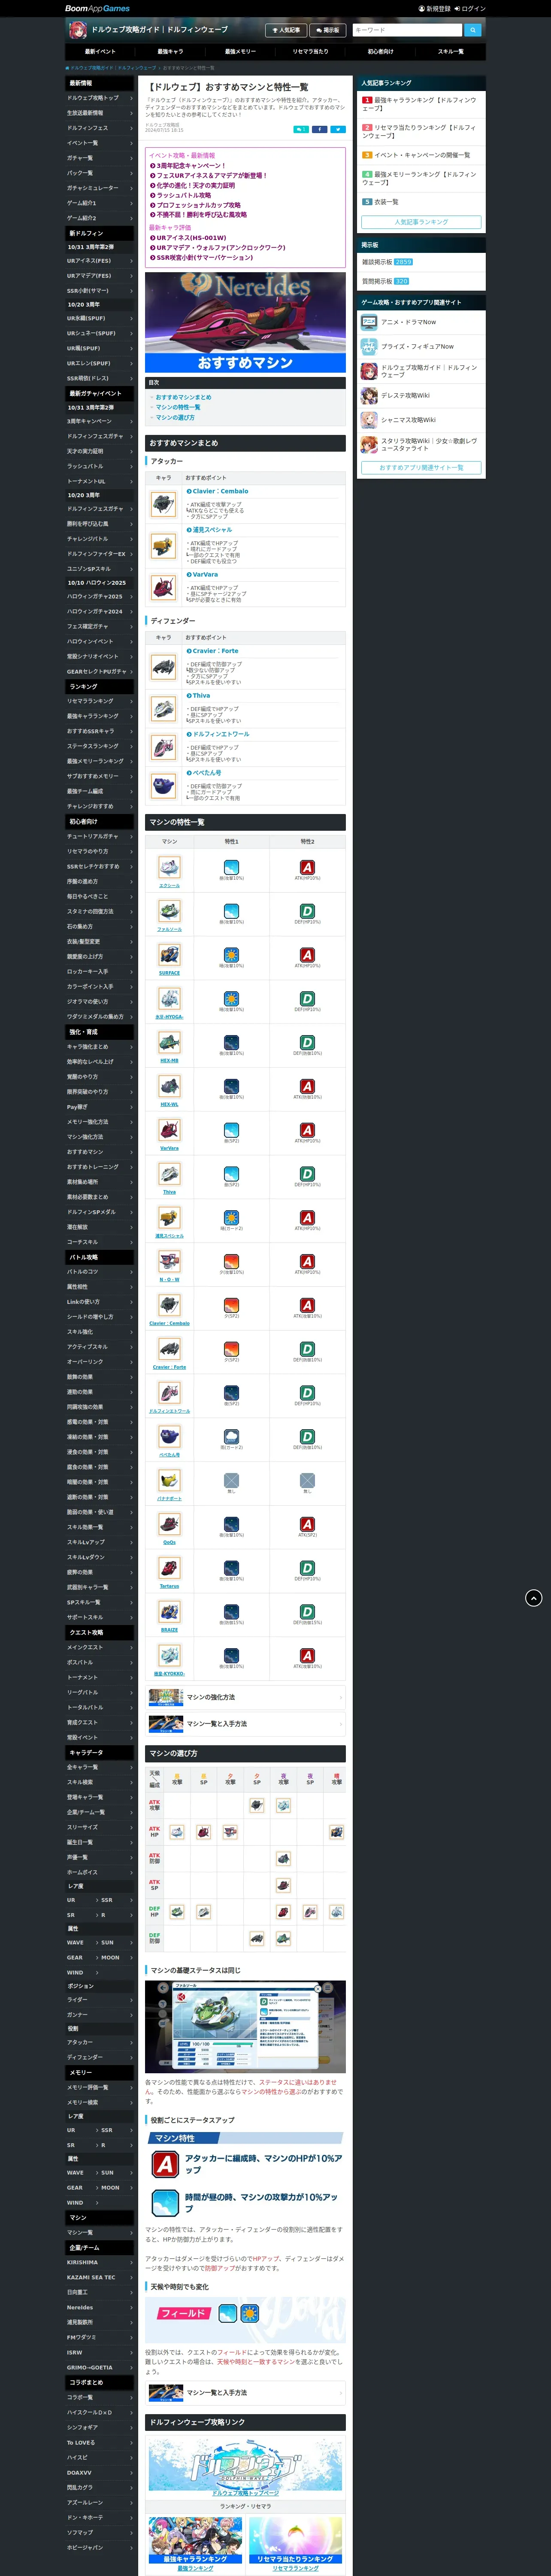Open URアイネス(HS-001W) evaluation link
Image resolution: width=551 pixels, height=2576 pixels.
point(191,238)
